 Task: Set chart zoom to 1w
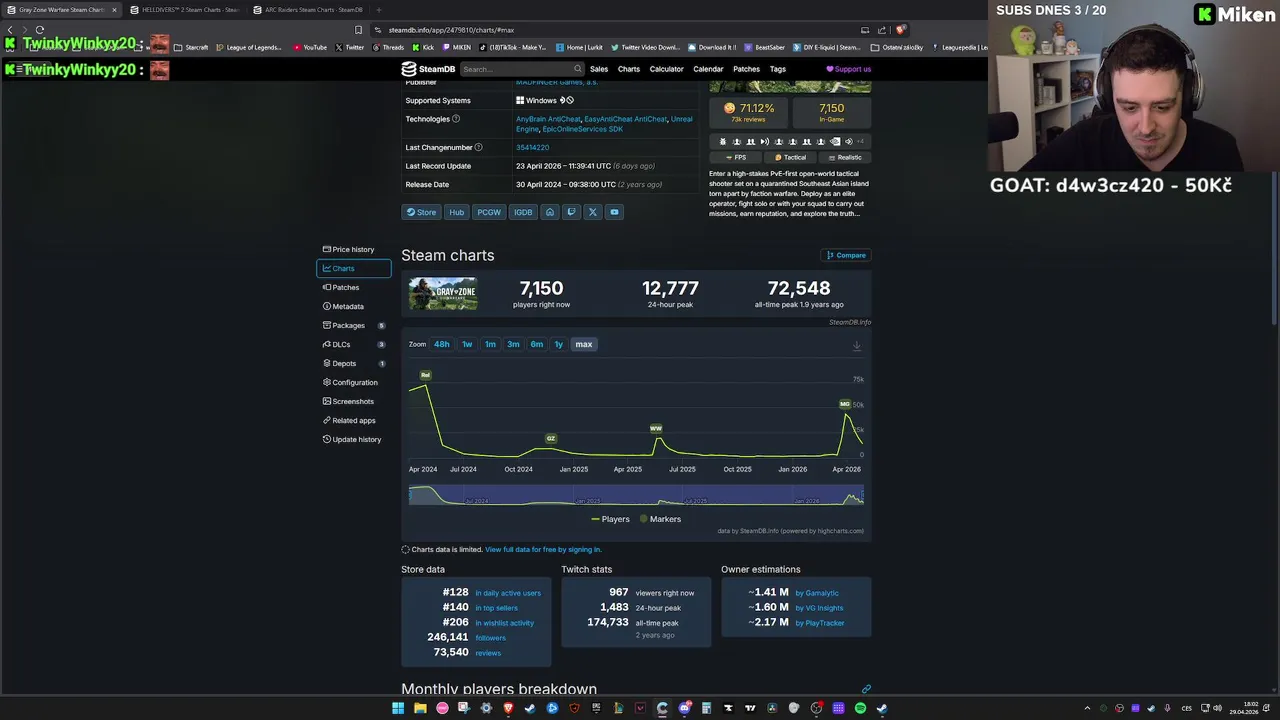(x=467, y=344)
